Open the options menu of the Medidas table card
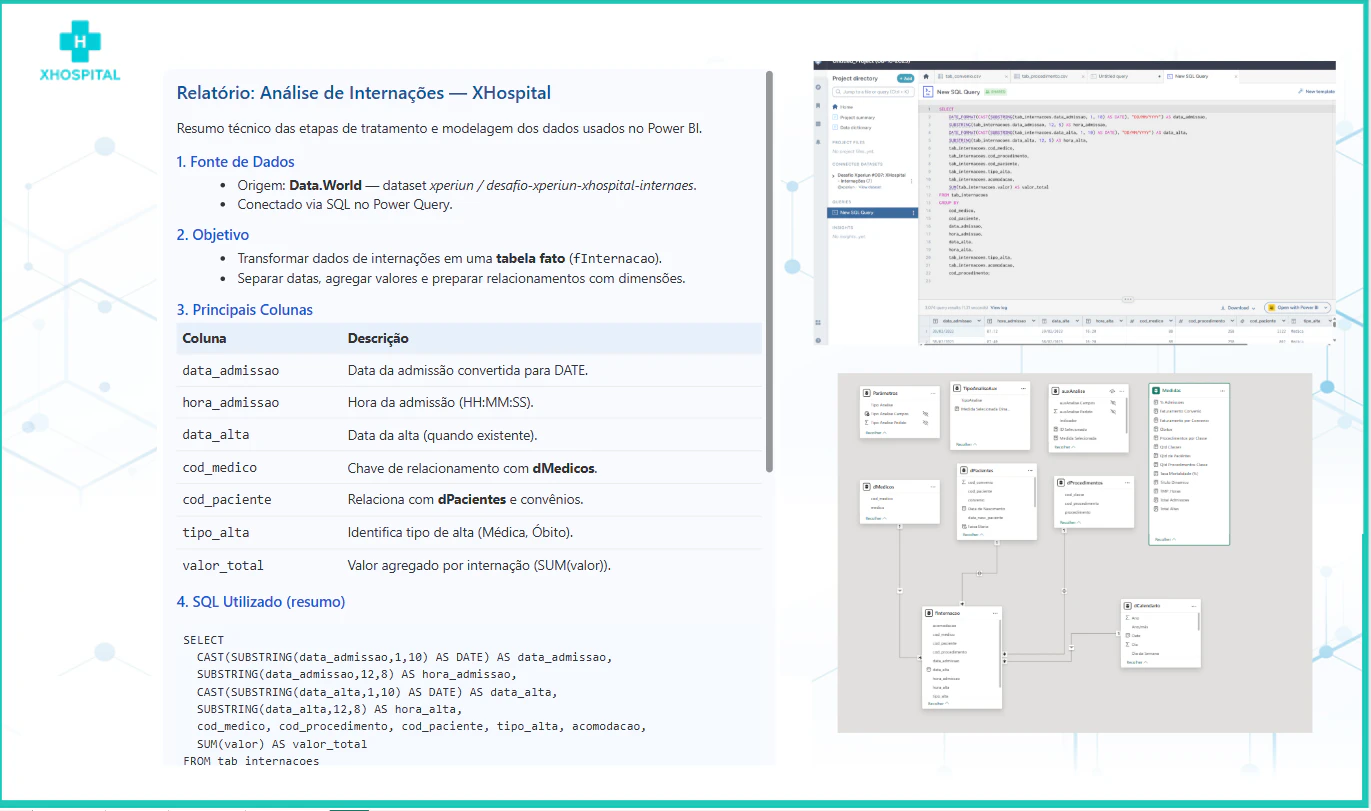The image size is (1371, 811). pos(1221,391)
